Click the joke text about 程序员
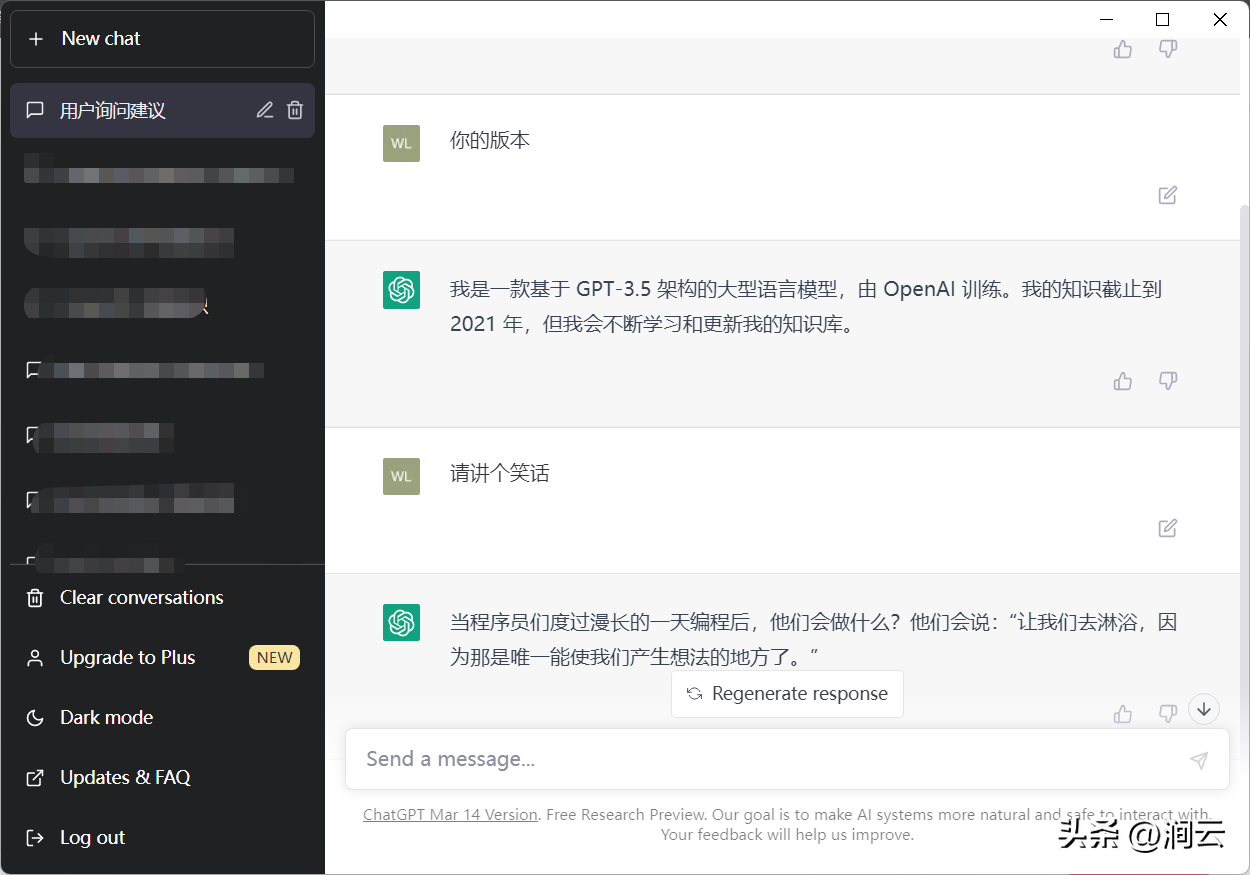The image size is (1250, 875). (813, 640)
